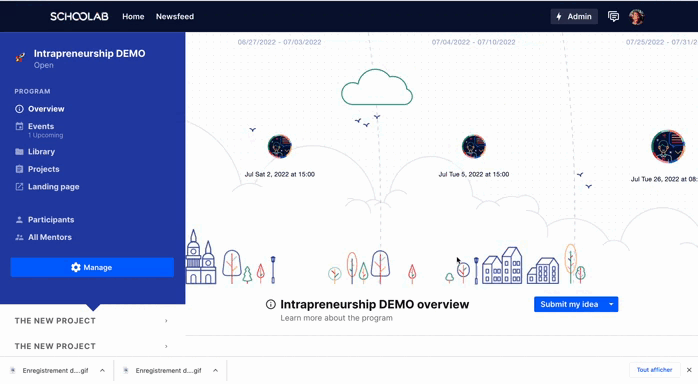Click Tout afficher downloads button
The image size is (698, 384).
click(x=654, y=370)
